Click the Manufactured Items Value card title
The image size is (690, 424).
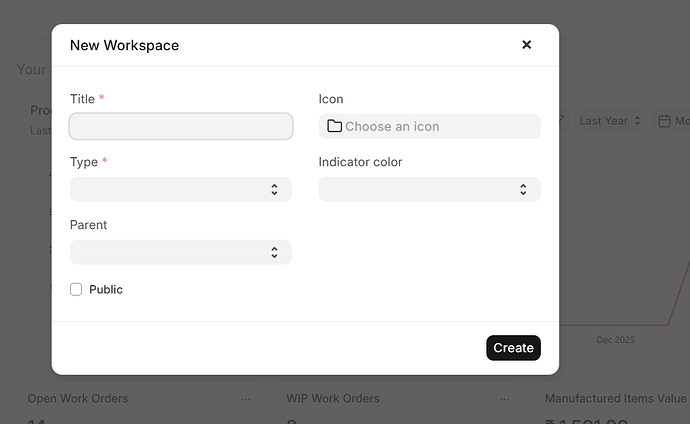pyautogui.click(x=616, y=398)
